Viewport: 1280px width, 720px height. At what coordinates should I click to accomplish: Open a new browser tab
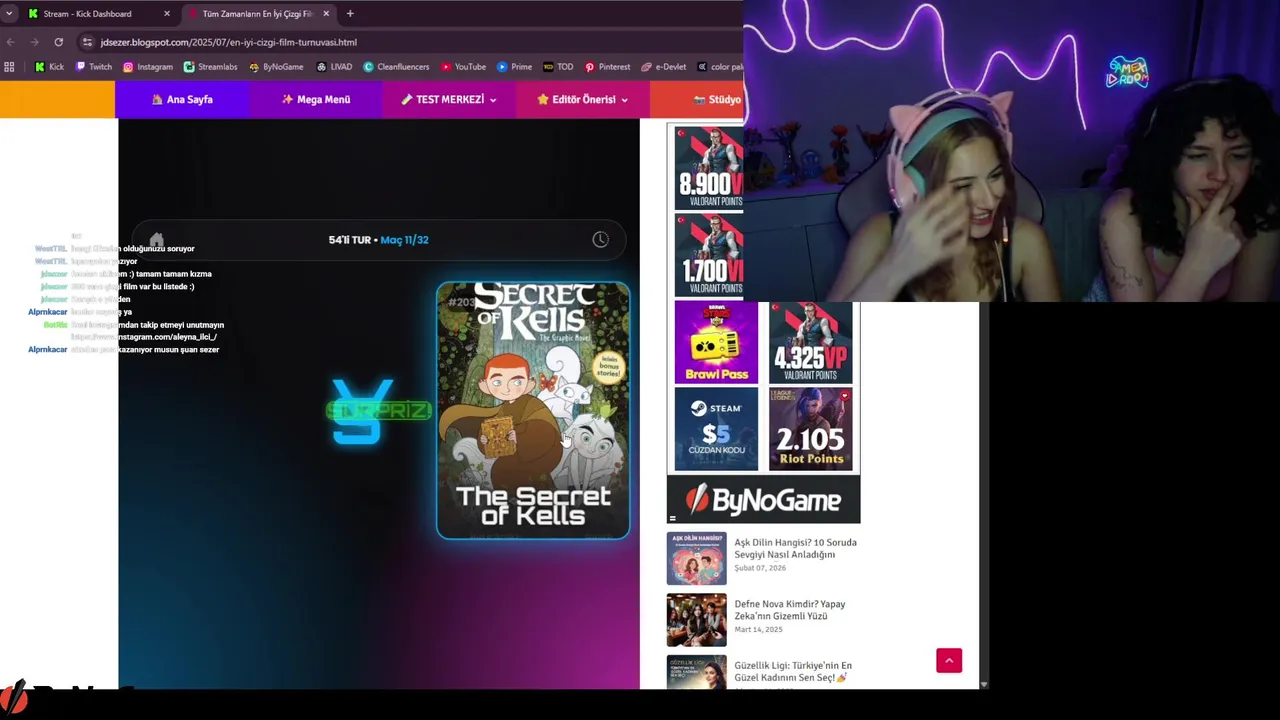click(350, 14)
